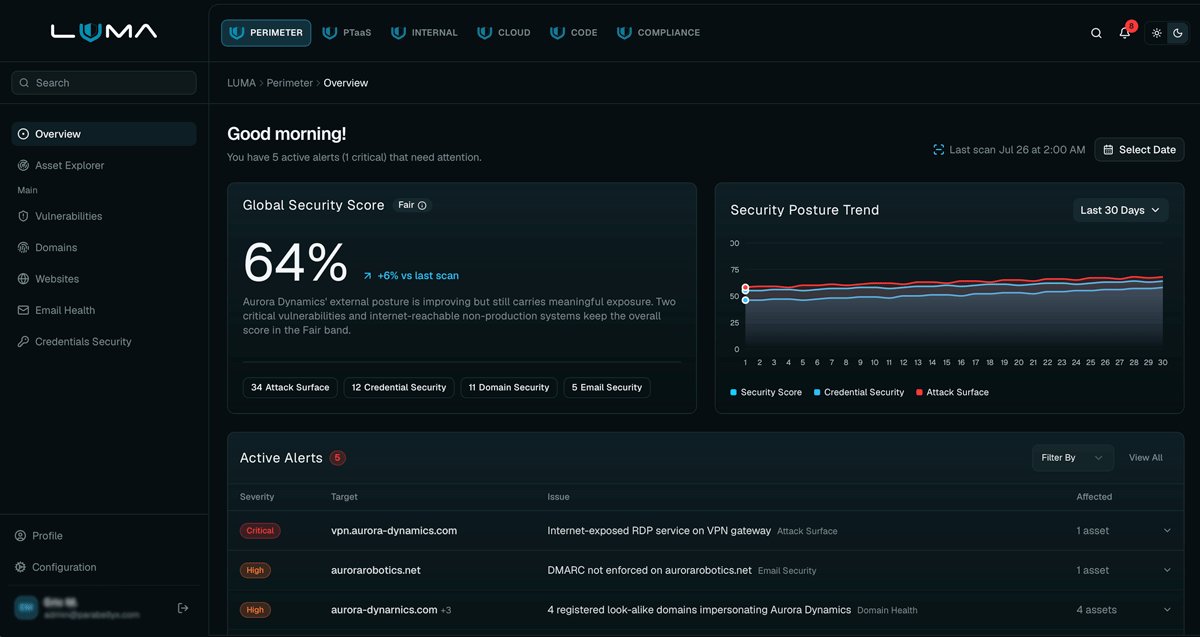Click the Asset Explorer icon
Viewport: 1200px width, 637px height.
[24, 165]
